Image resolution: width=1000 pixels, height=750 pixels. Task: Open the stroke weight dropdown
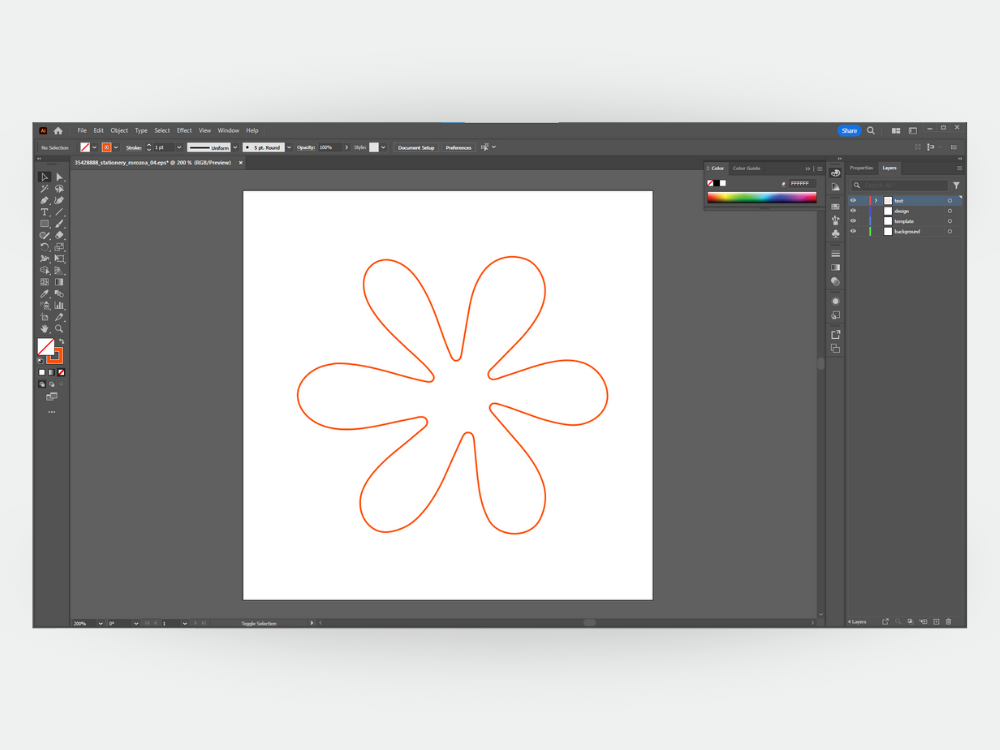(x=178, y=147)
